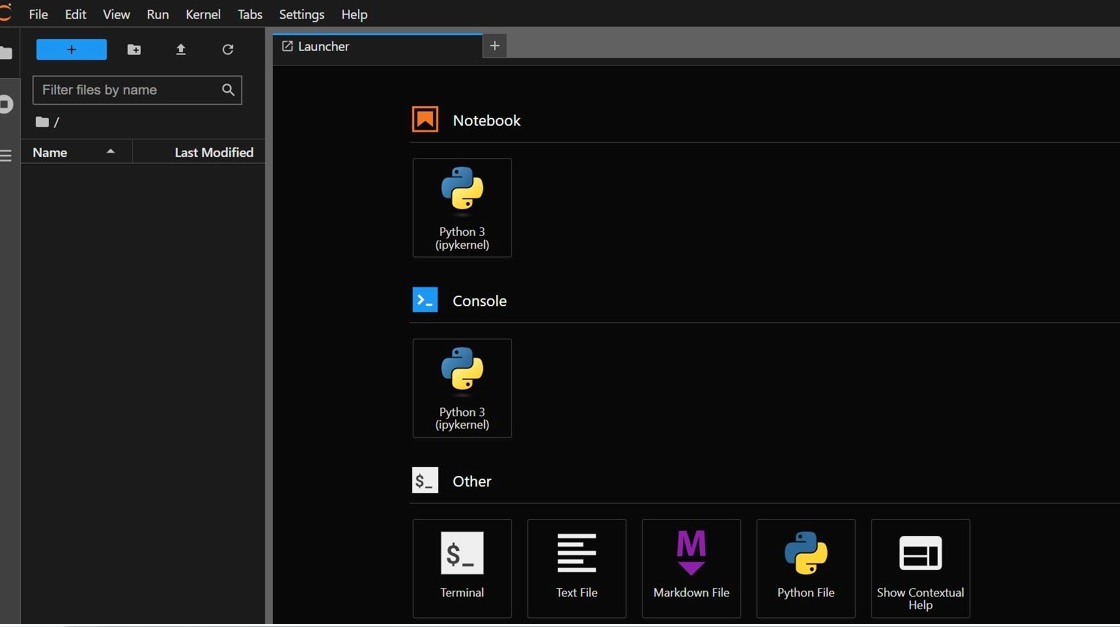Open the Settings menu
Image resolution: width=1120 pixels, height=627 pixels.
301,14
